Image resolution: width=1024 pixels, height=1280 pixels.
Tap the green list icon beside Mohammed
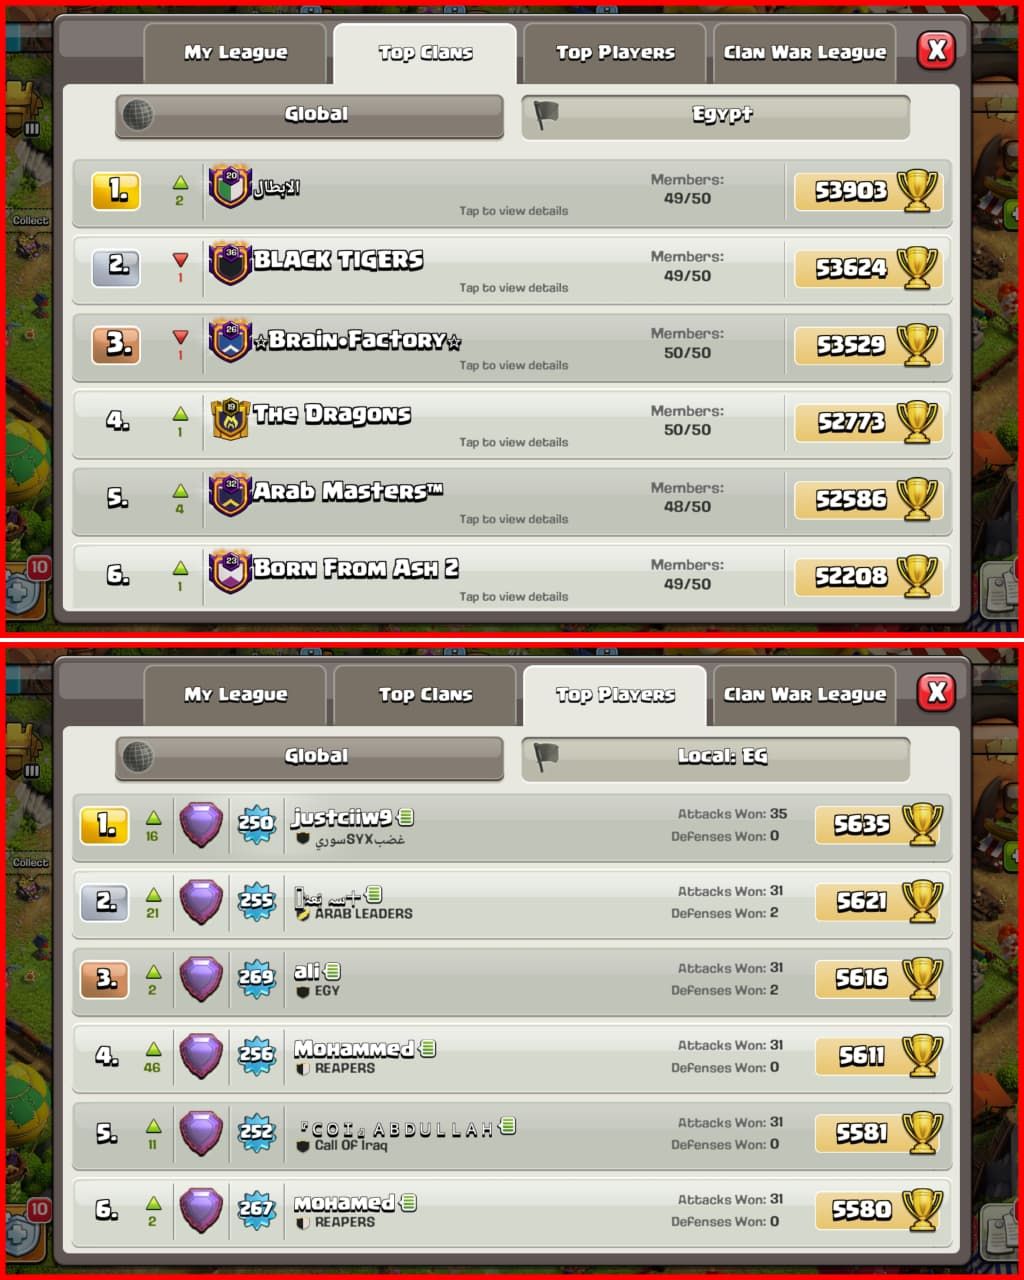click(x=428, y=1048)
